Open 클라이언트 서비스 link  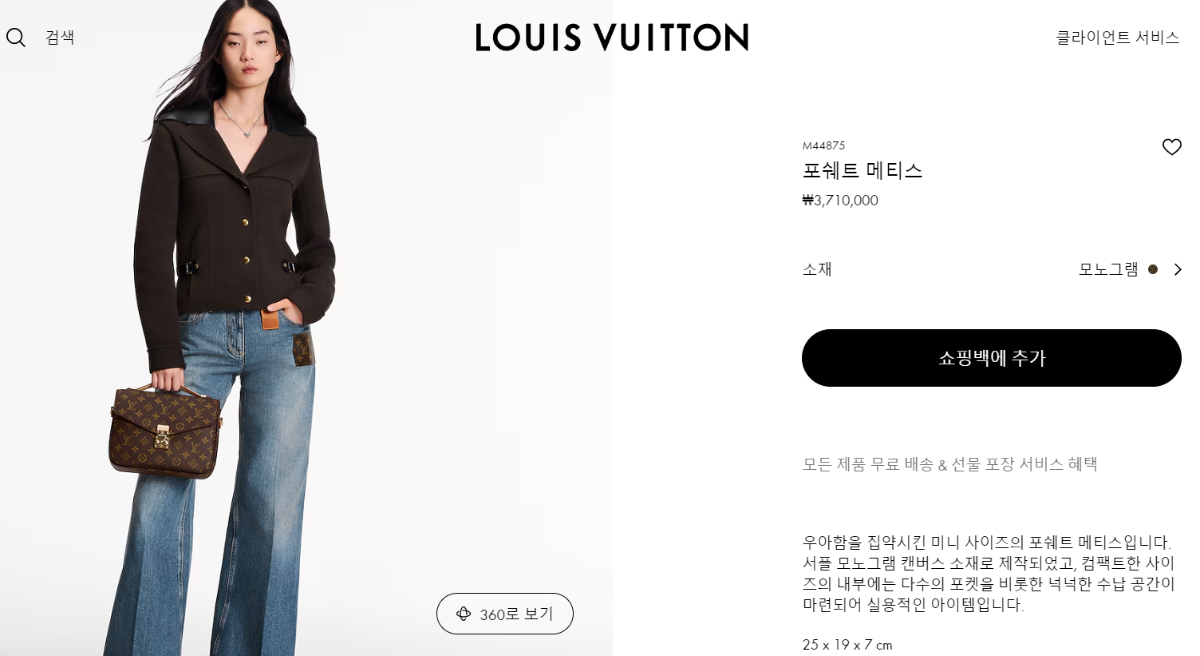[x=1118, y=38]
